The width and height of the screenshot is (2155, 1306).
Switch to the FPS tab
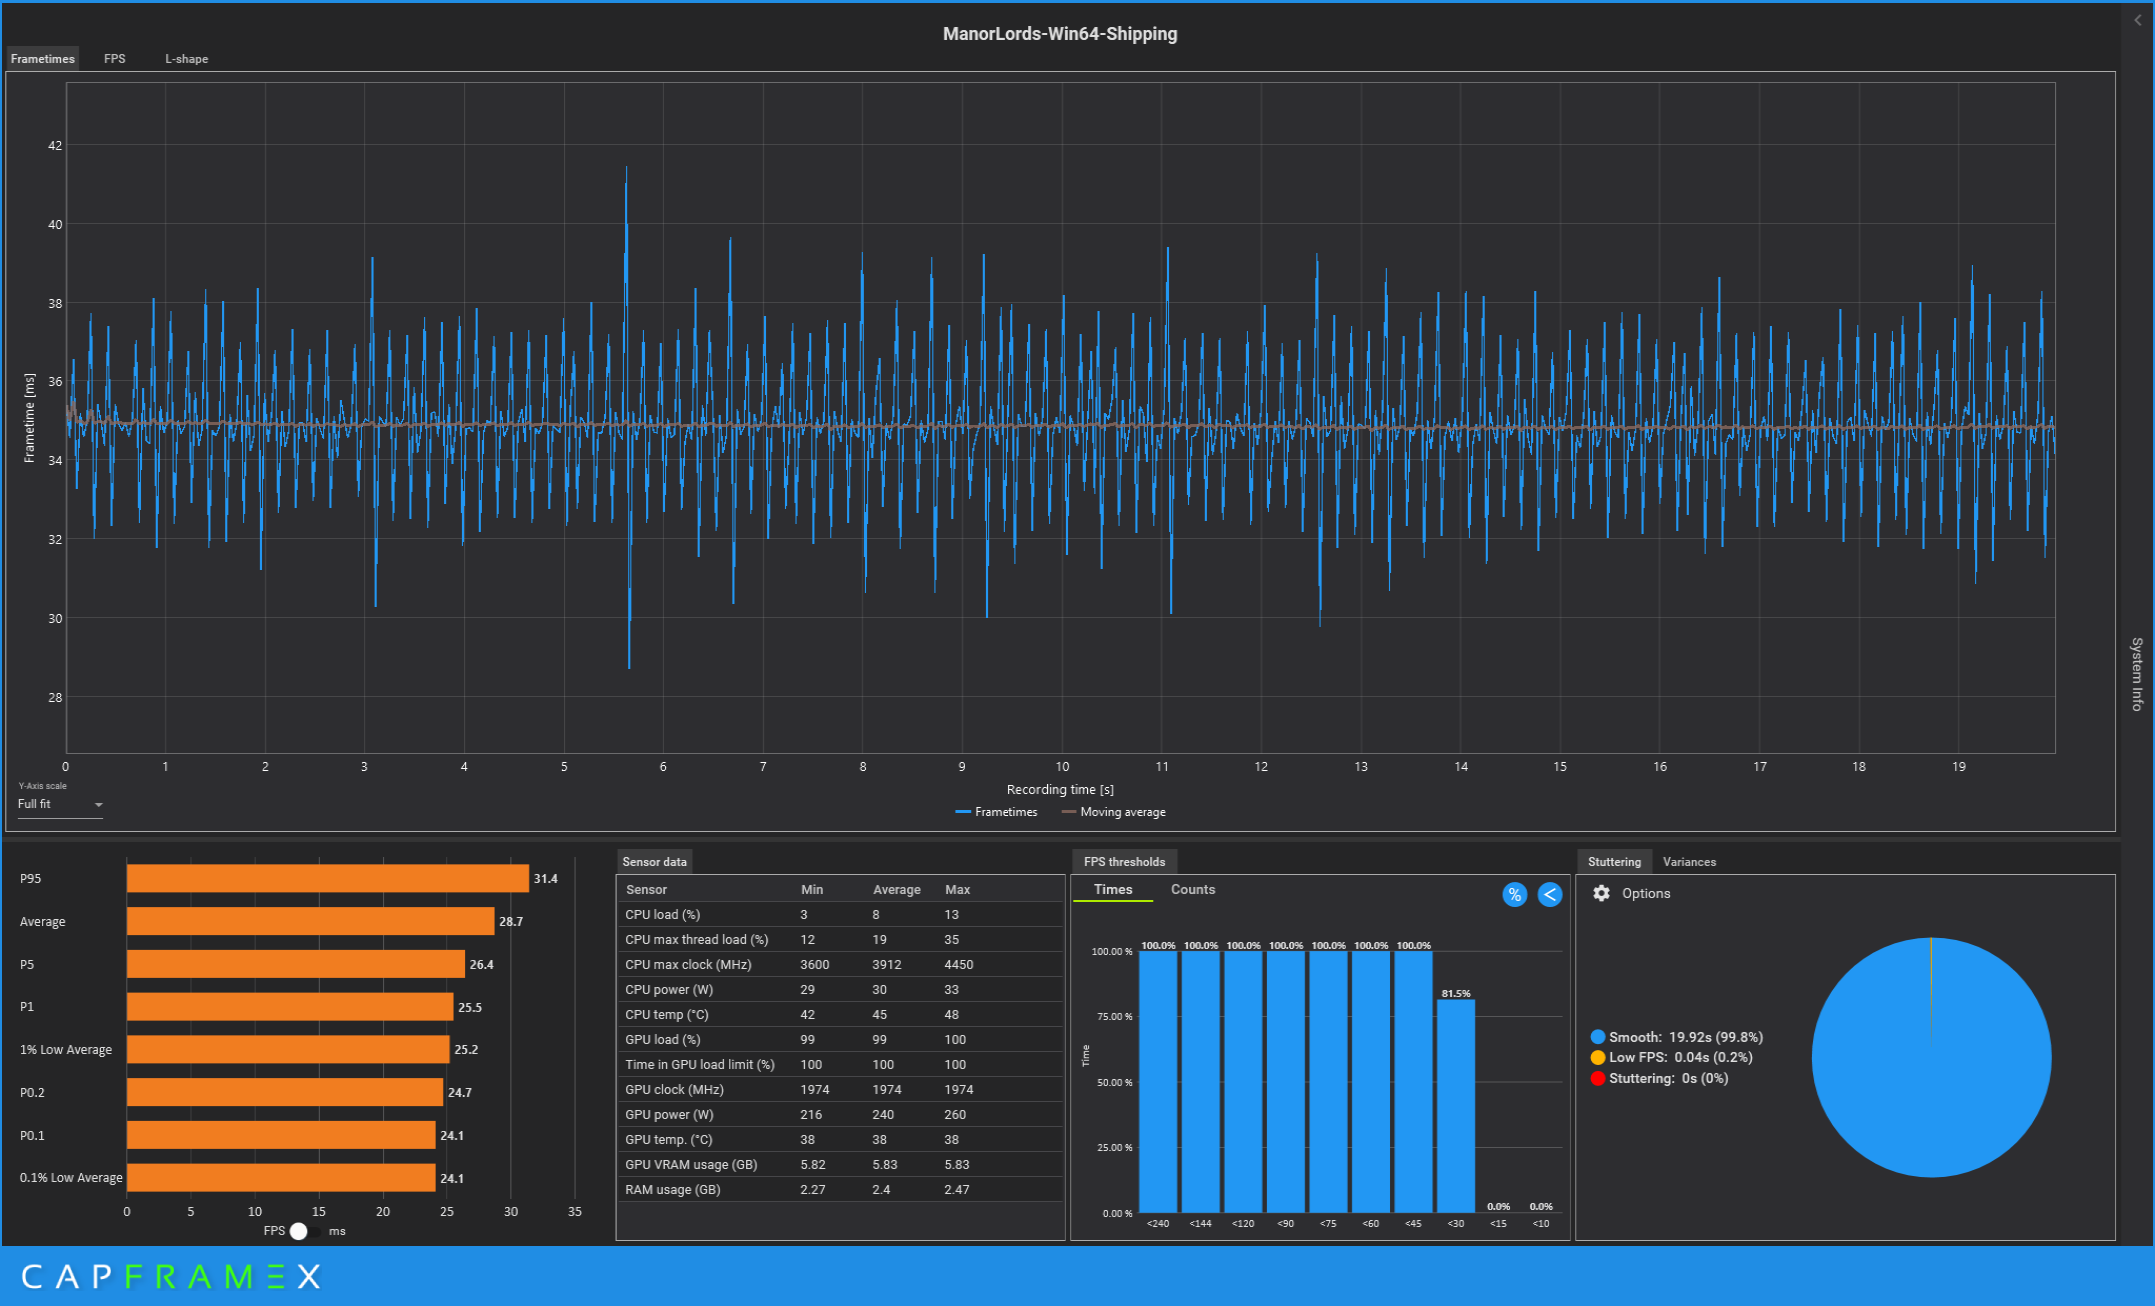pyautogui.click(x=115, y=59)
